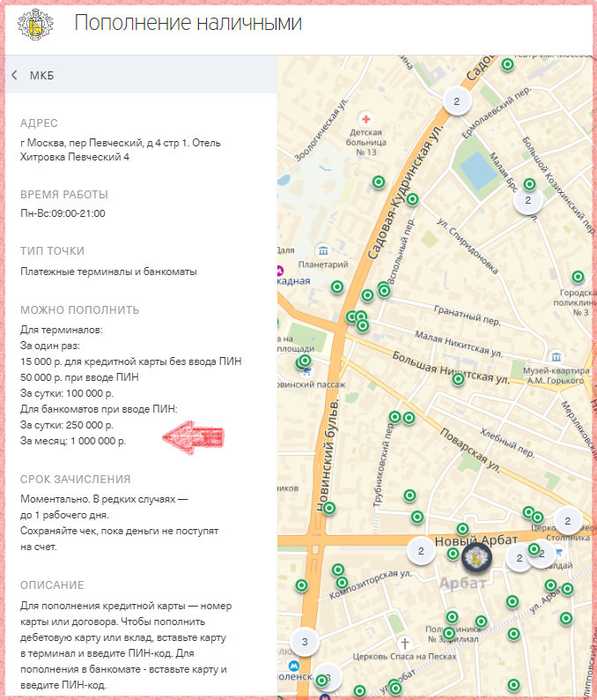This screenshot has width=597, height=700.
Task: Click green marker near Детская больница
Action: 379,182
